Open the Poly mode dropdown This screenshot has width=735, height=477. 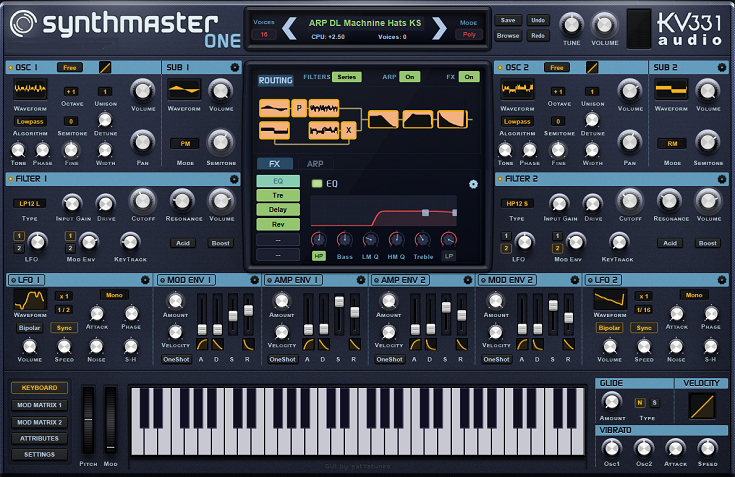click(469, 35)
